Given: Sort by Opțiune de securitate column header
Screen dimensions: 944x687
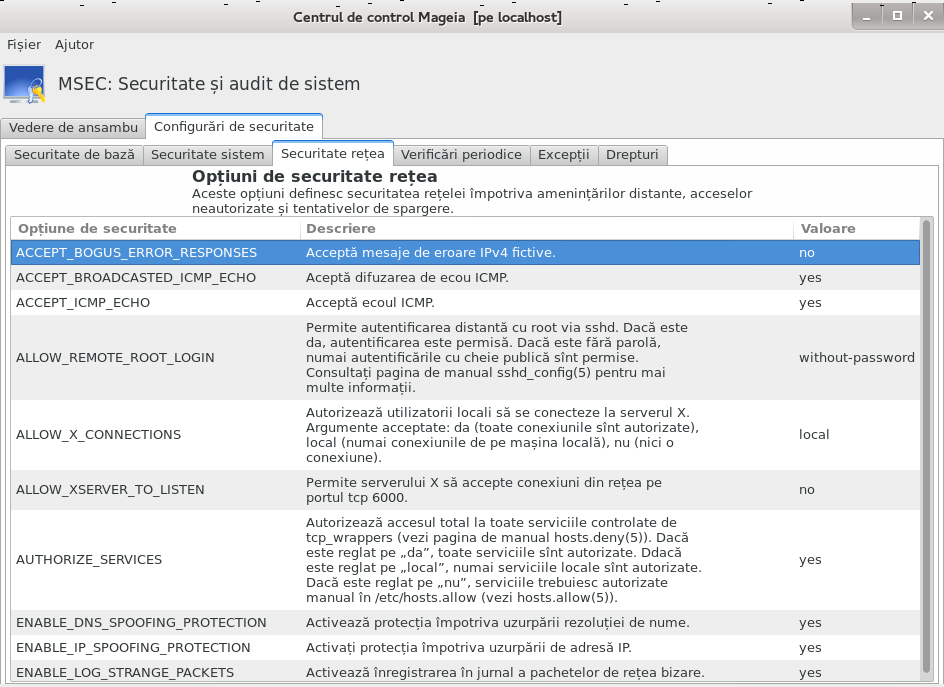Looking at the screenshot, I should coord(155,229).
